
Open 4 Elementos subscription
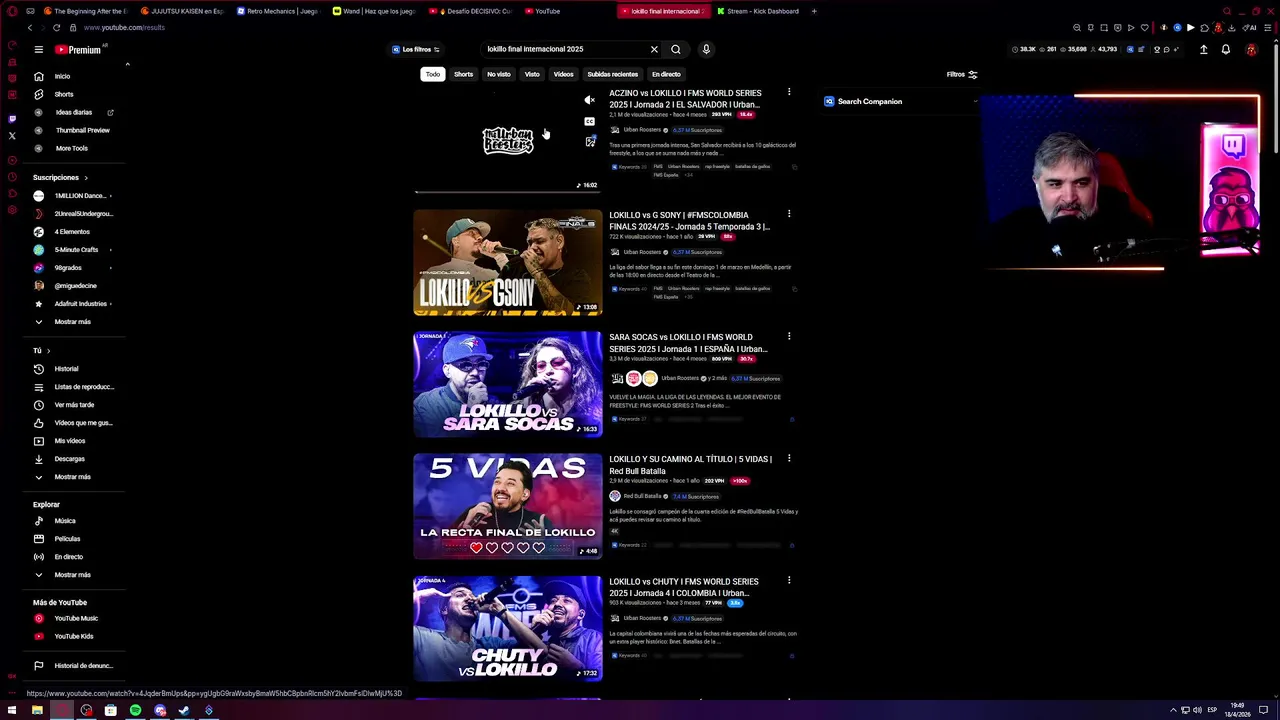(x=79, y=232)
